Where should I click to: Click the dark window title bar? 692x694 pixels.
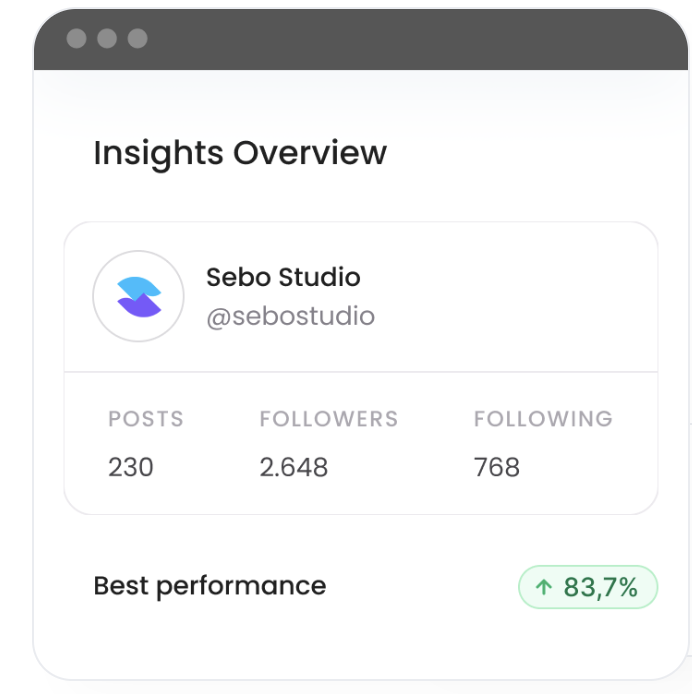(400, 40)
